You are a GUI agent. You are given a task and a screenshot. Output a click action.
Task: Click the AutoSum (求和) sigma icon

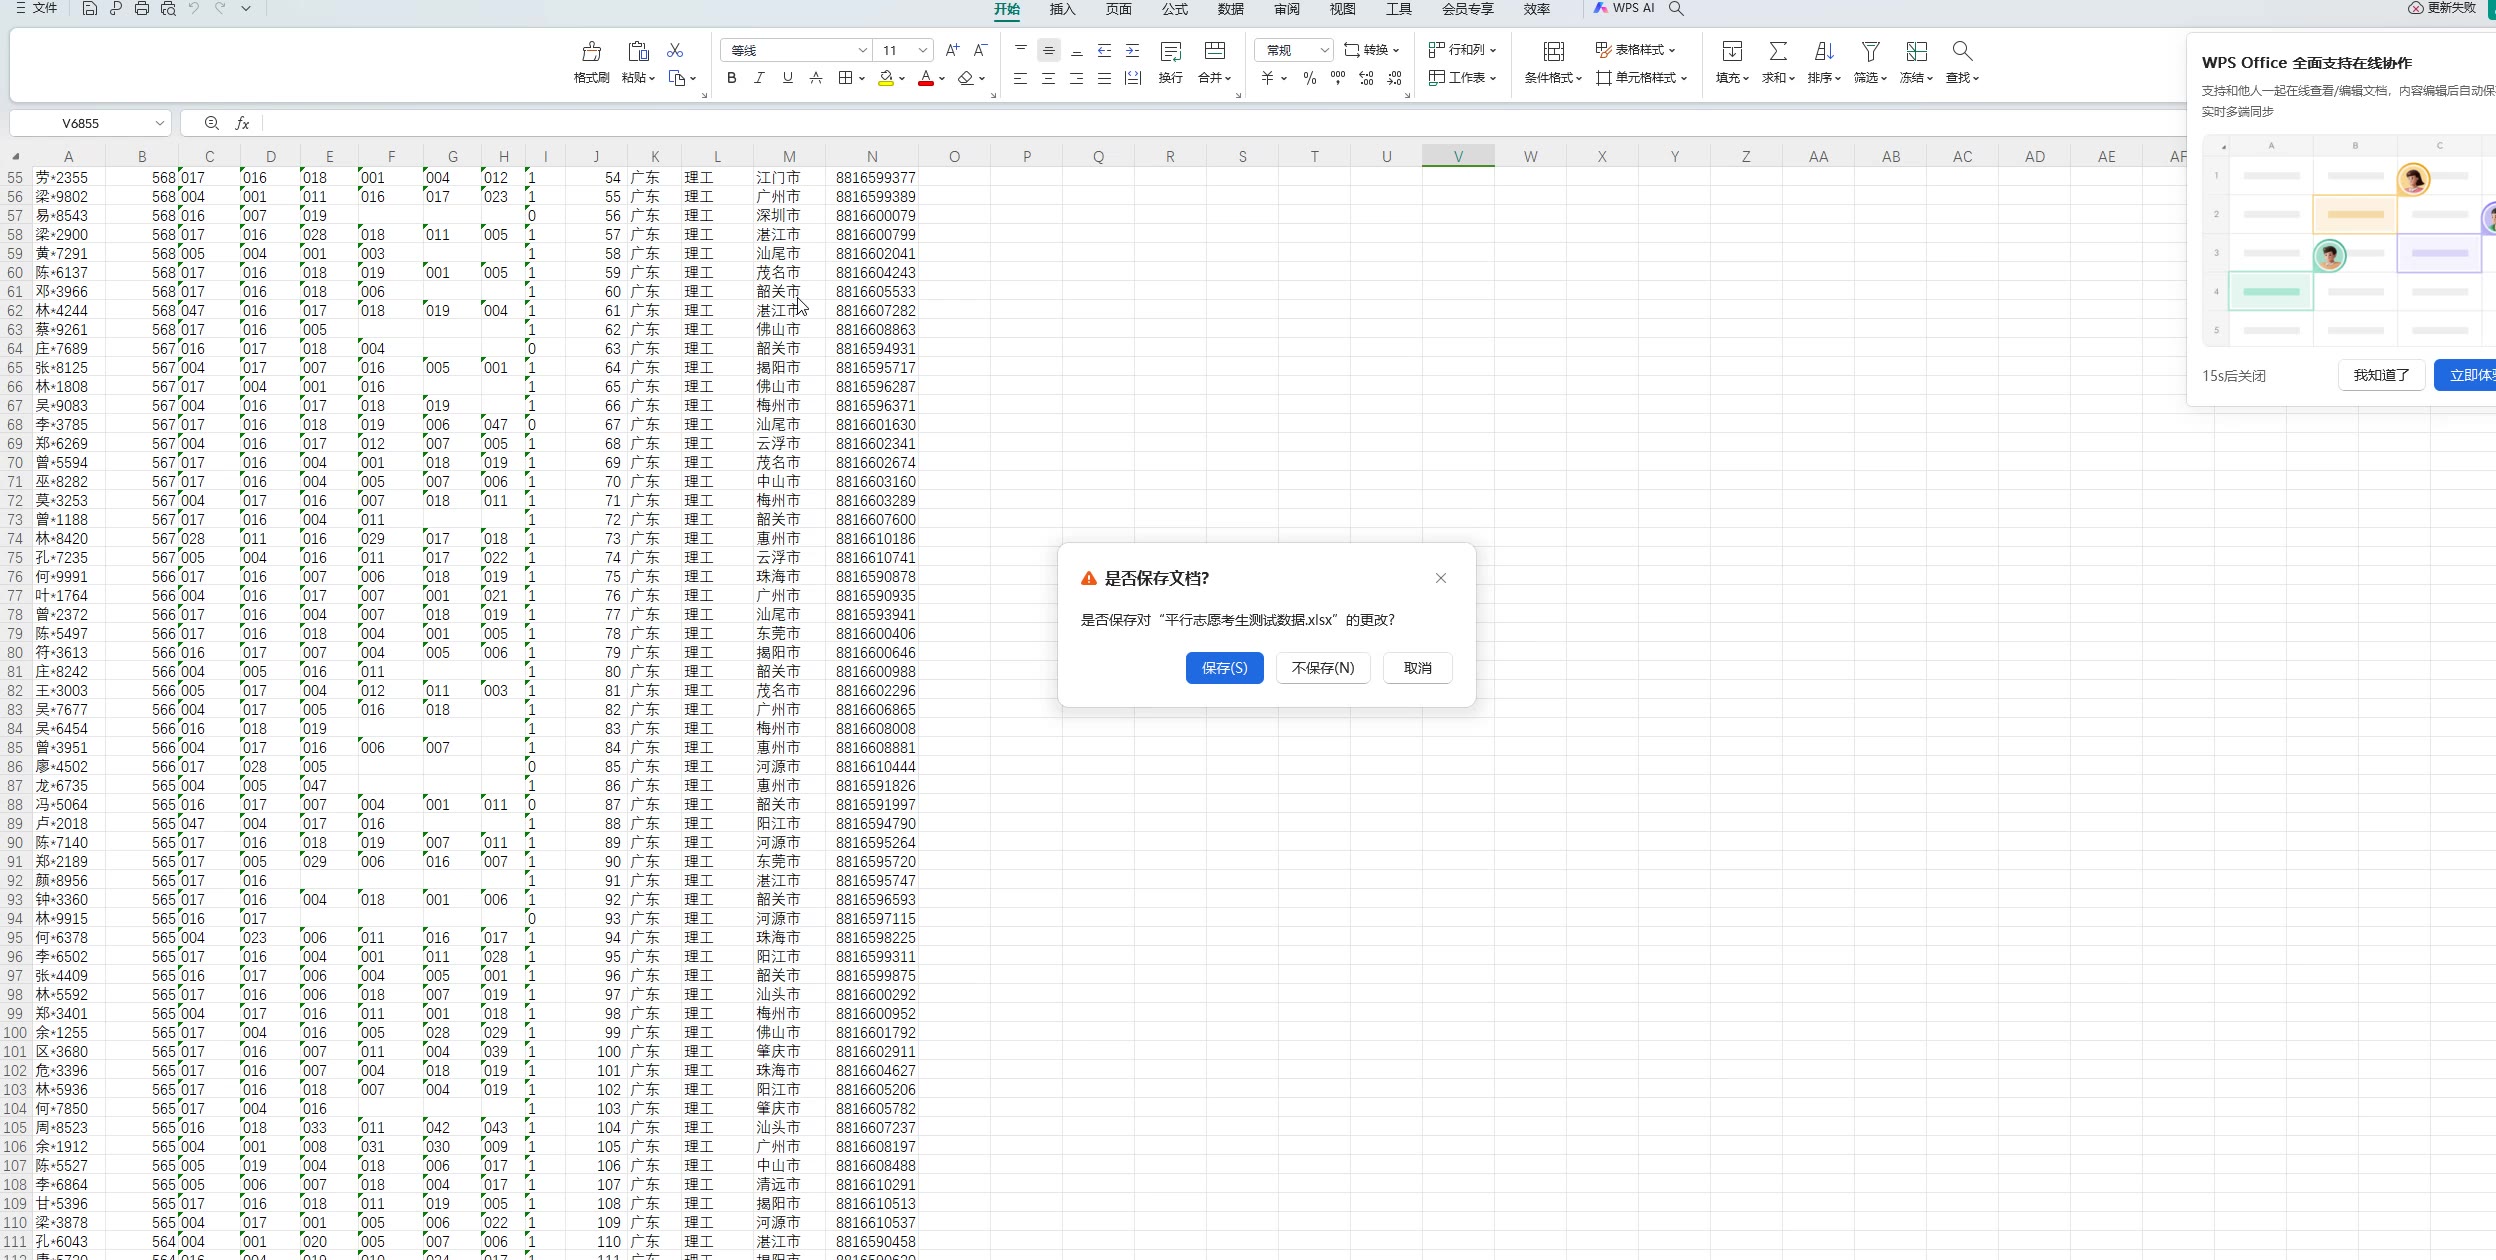point(1777,52)
